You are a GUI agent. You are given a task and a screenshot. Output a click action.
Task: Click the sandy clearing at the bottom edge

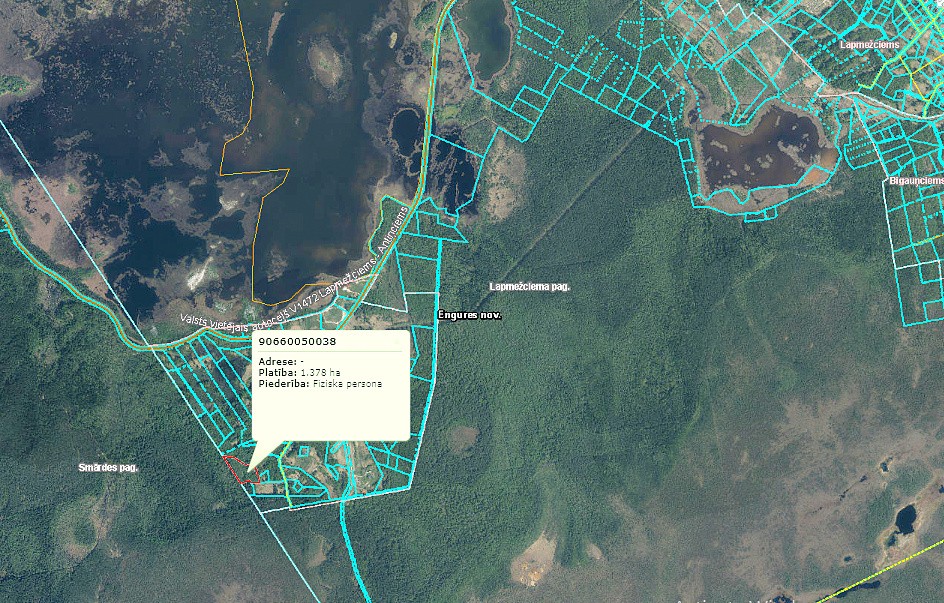click(535, 560)
